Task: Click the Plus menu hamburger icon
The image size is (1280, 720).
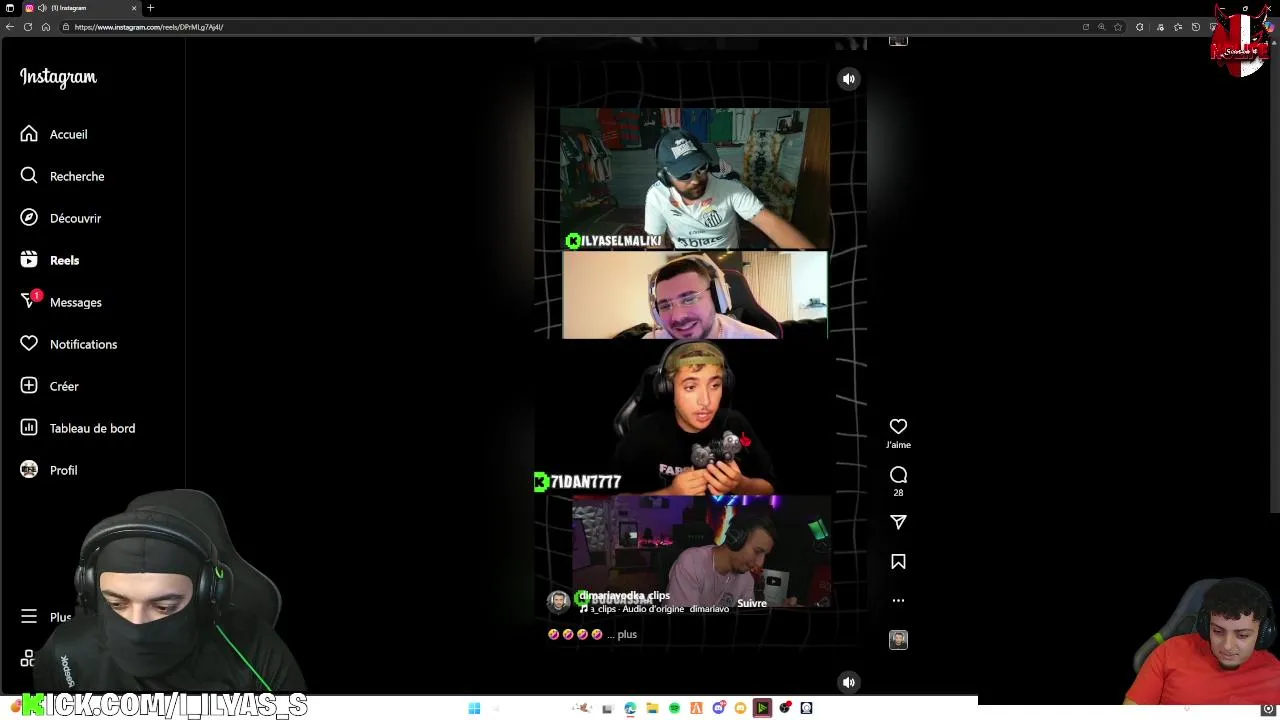Action: pos(29,617)
